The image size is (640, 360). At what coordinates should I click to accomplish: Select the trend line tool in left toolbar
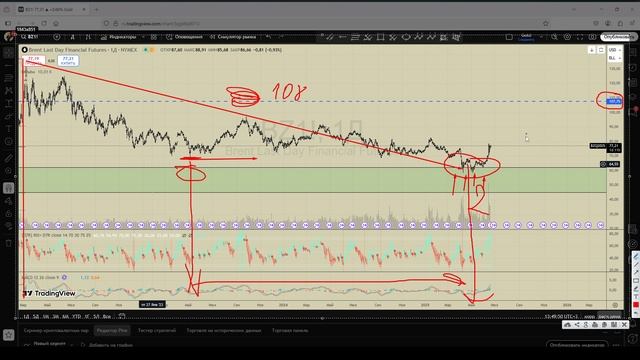(x=9, y=66)
